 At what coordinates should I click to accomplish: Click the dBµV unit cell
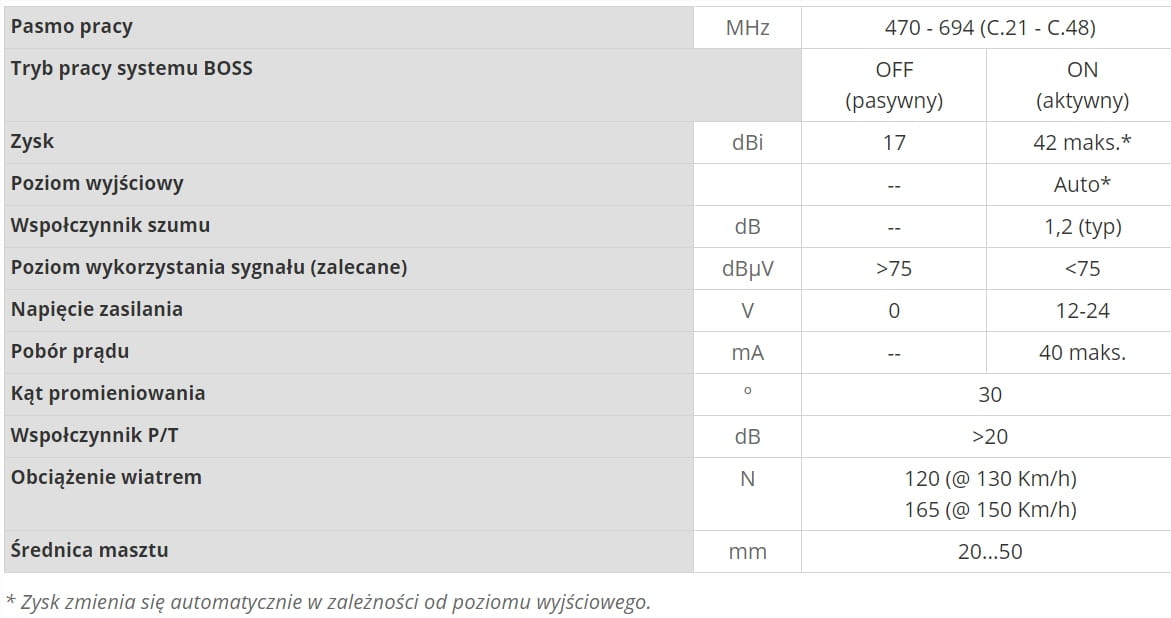[x=747, y=269]
